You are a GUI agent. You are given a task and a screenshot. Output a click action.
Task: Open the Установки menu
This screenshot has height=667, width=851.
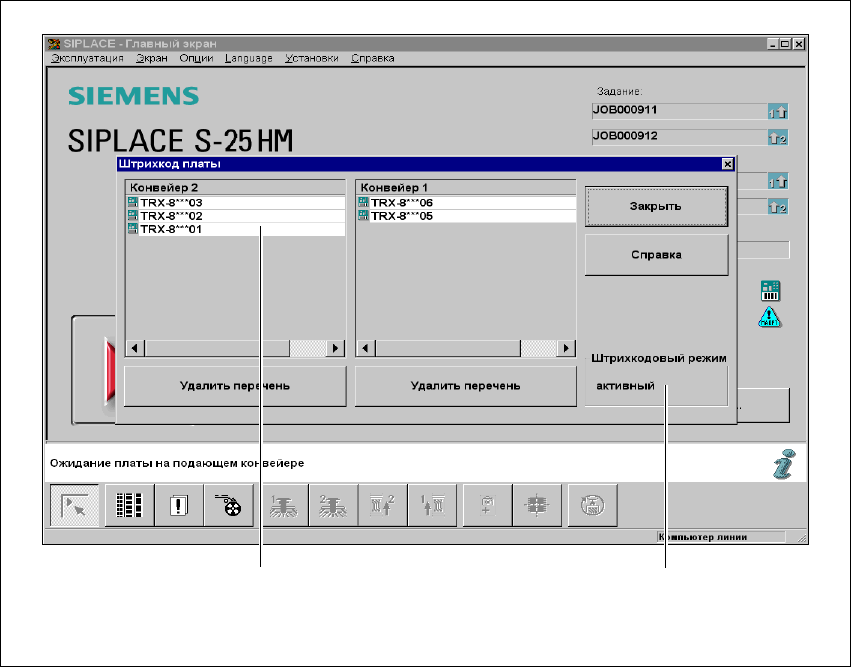click(x=311, y=58)
